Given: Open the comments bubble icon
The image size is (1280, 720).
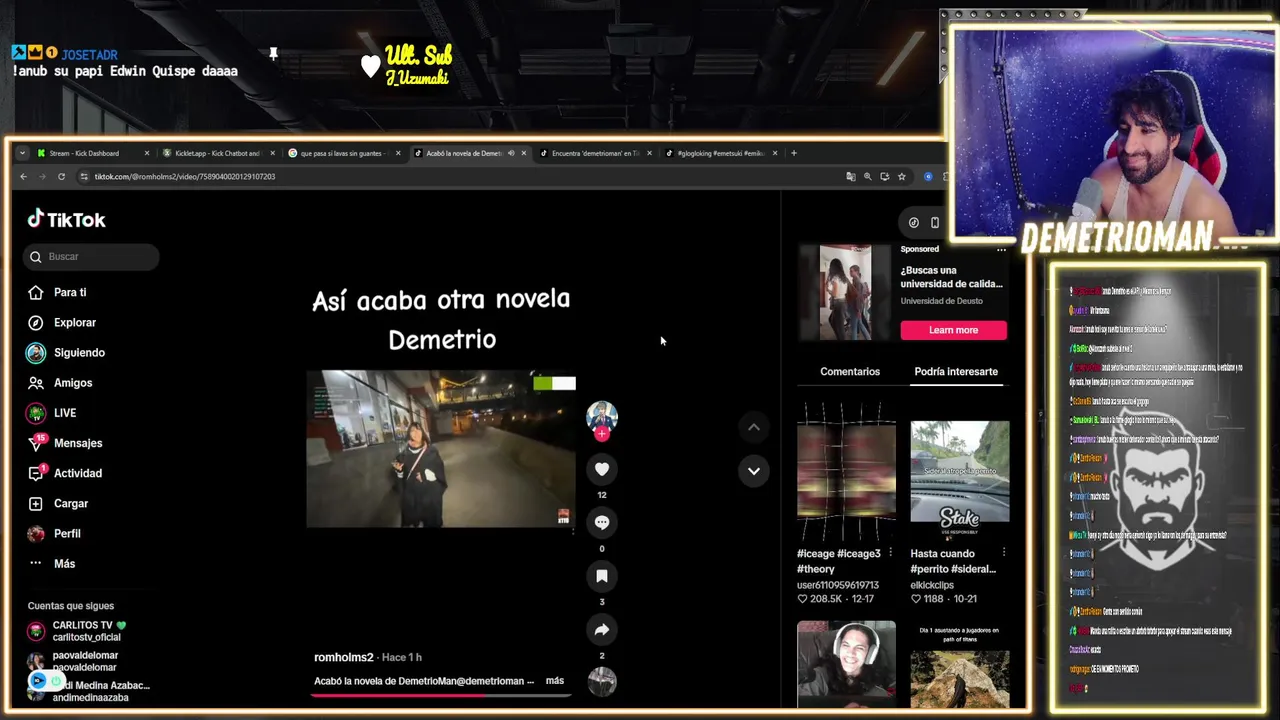Looking at the screenshot, I should [x=602, y=522].
